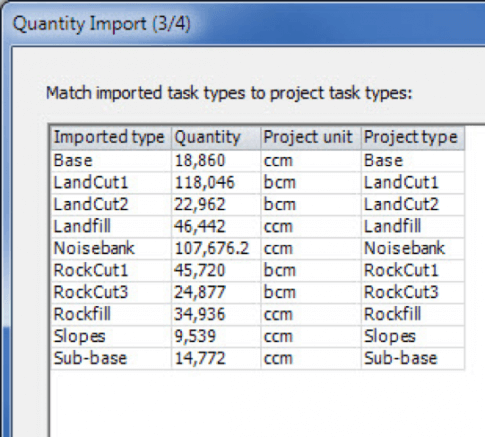Click empty area below the Sub-base row
485x437 pixels.
pos(267,403)
